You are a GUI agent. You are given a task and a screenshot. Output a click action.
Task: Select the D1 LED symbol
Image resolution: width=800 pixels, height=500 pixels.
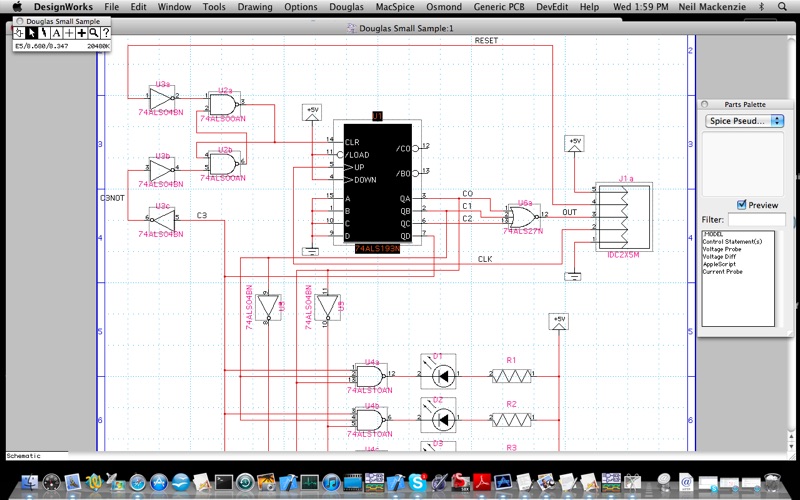(438, 372)
